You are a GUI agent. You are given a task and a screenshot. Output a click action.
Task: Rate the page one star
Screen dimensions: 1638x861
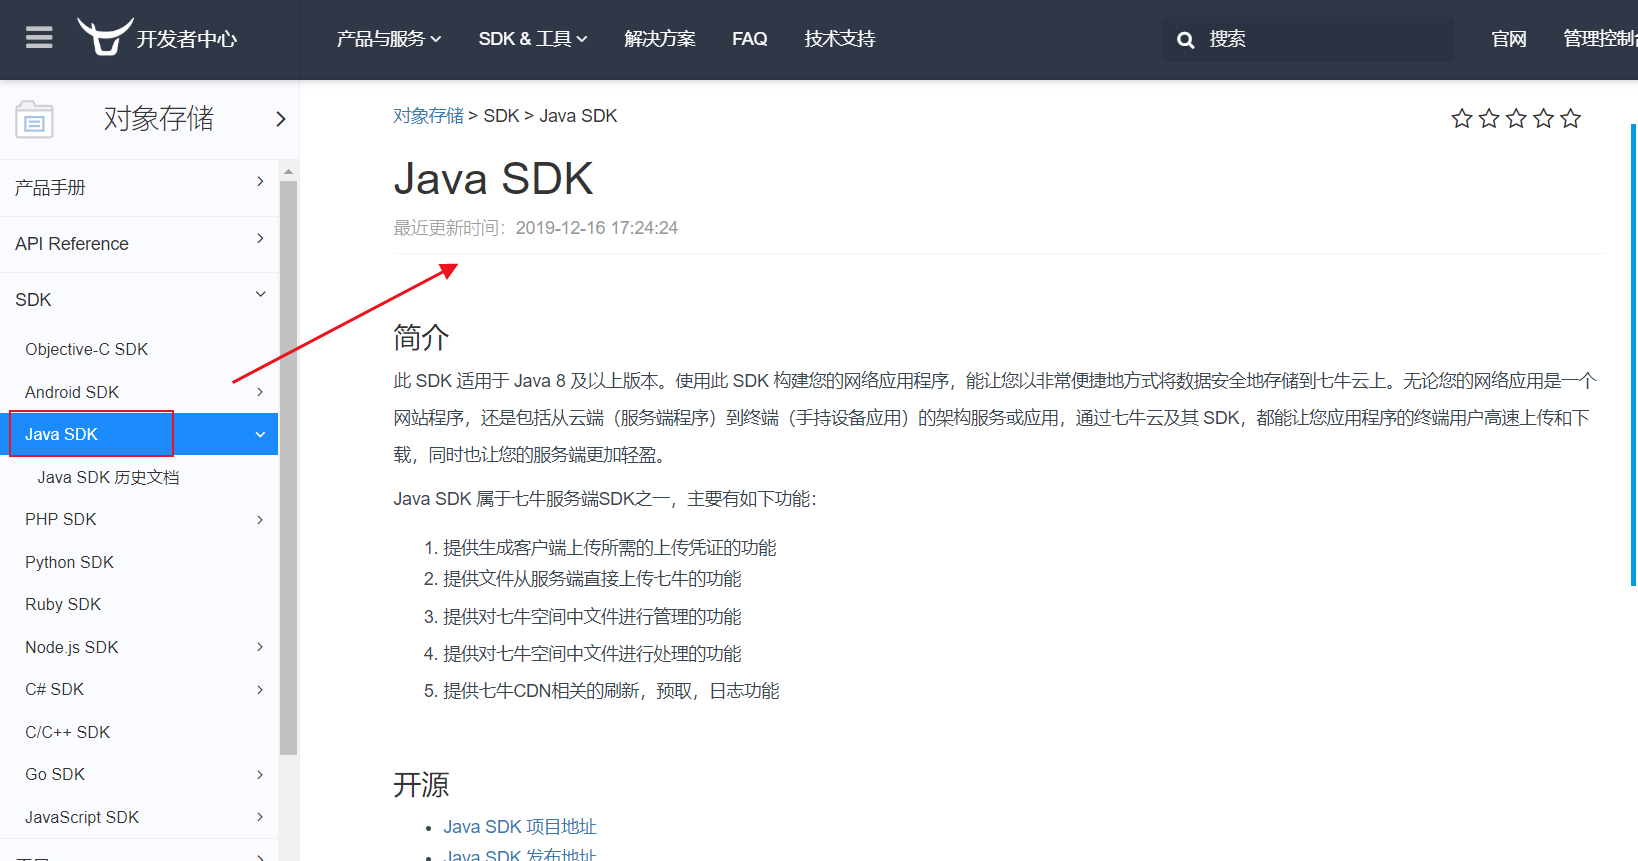(1462, 119)
